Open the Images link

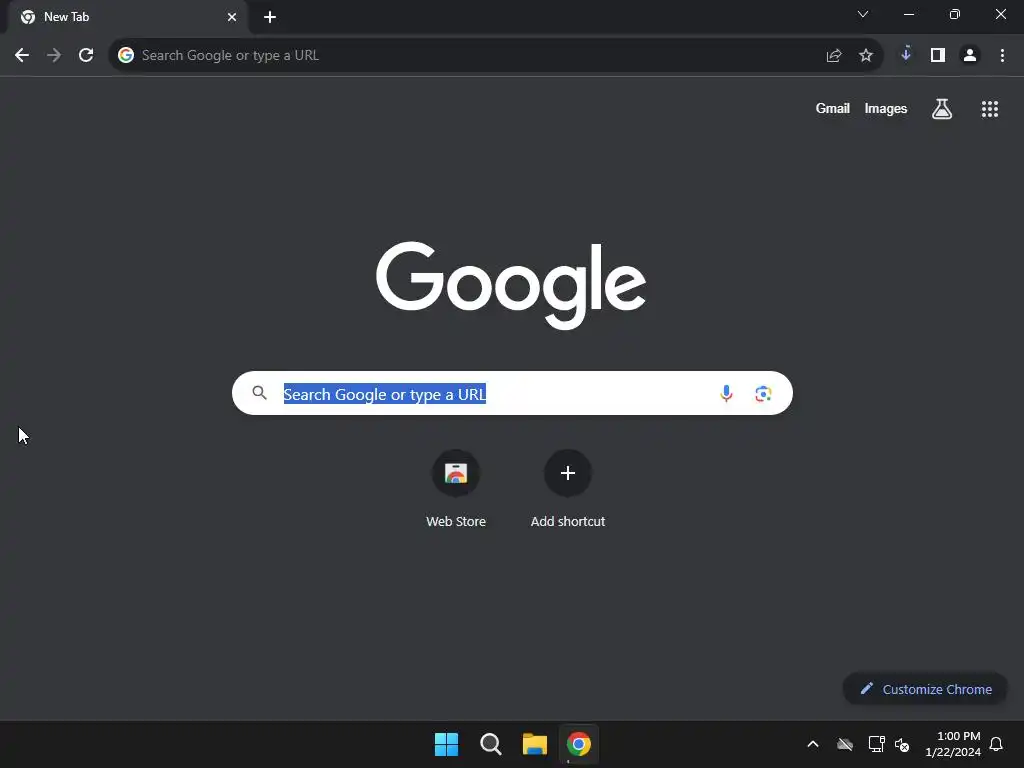pyautogui.click(x=886, y=108)
